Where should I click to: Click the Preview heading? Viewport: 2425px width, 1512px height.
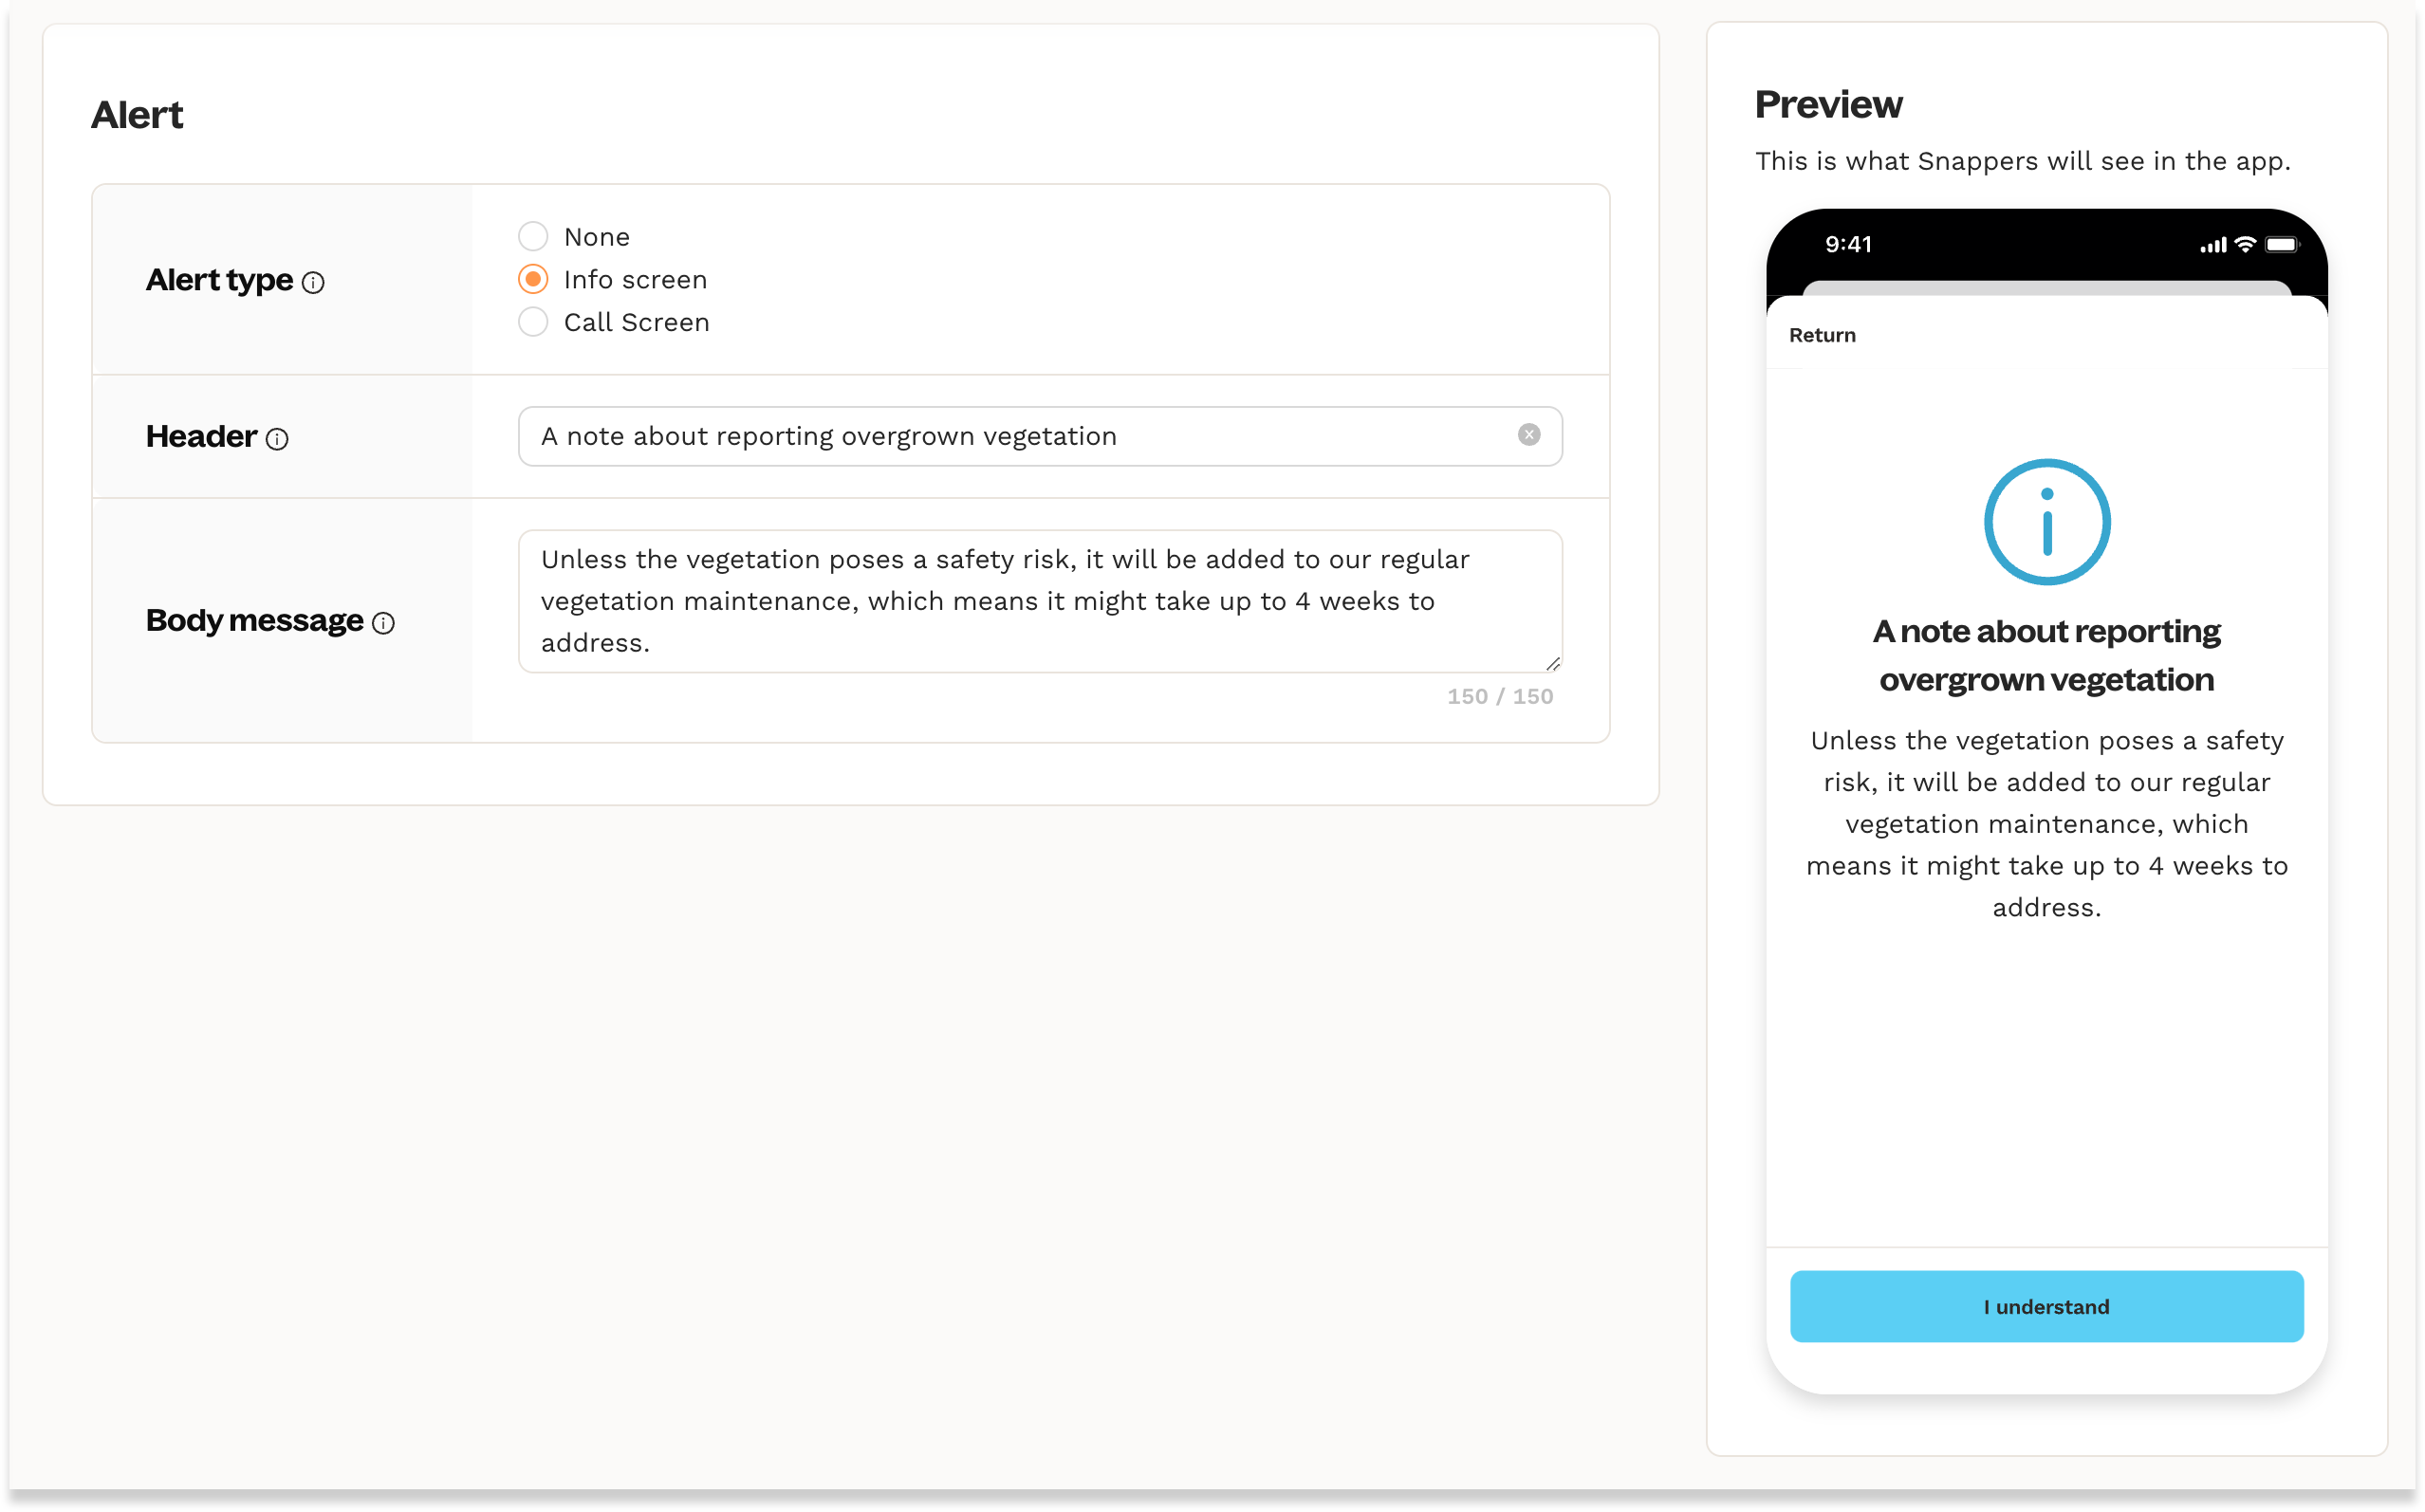1828,105
